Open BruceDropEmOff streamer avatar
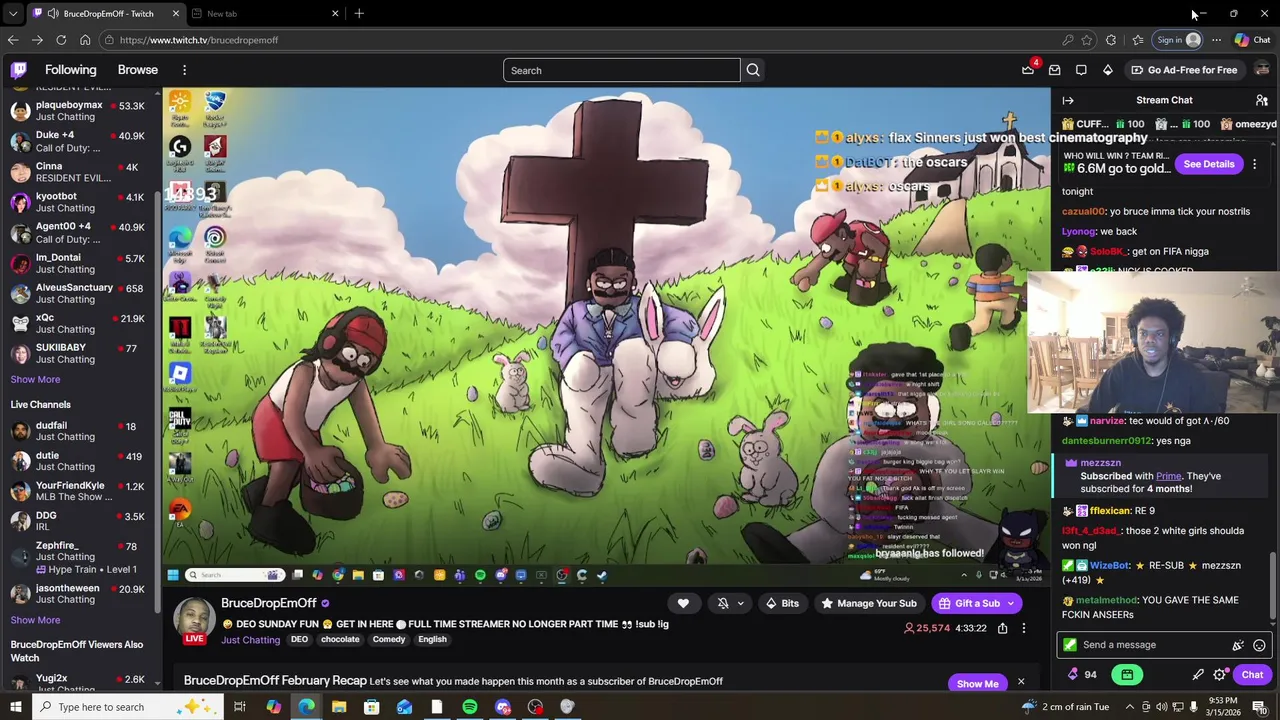Screen dimensions: 1280x720 (194, 619)
